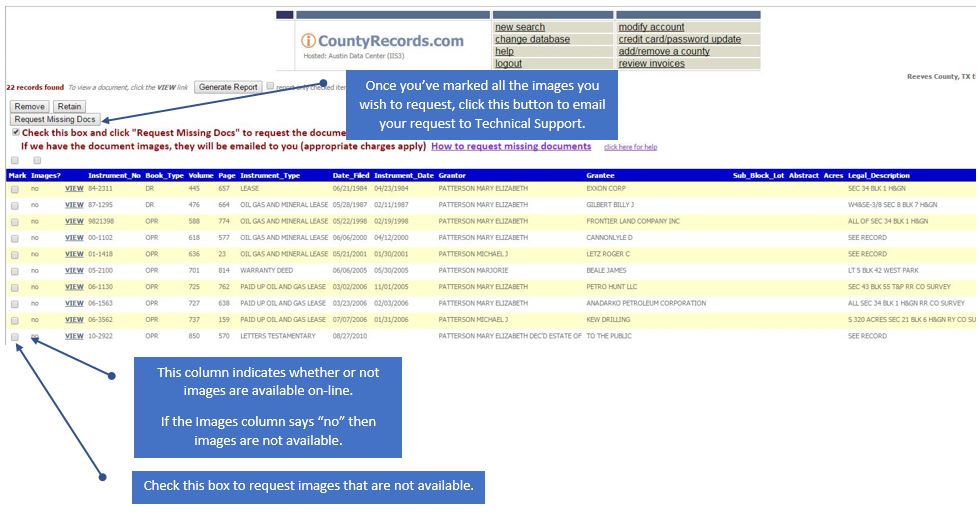Sort by the Date_Filed column header

pyautogui.click(x=350, y=175)
